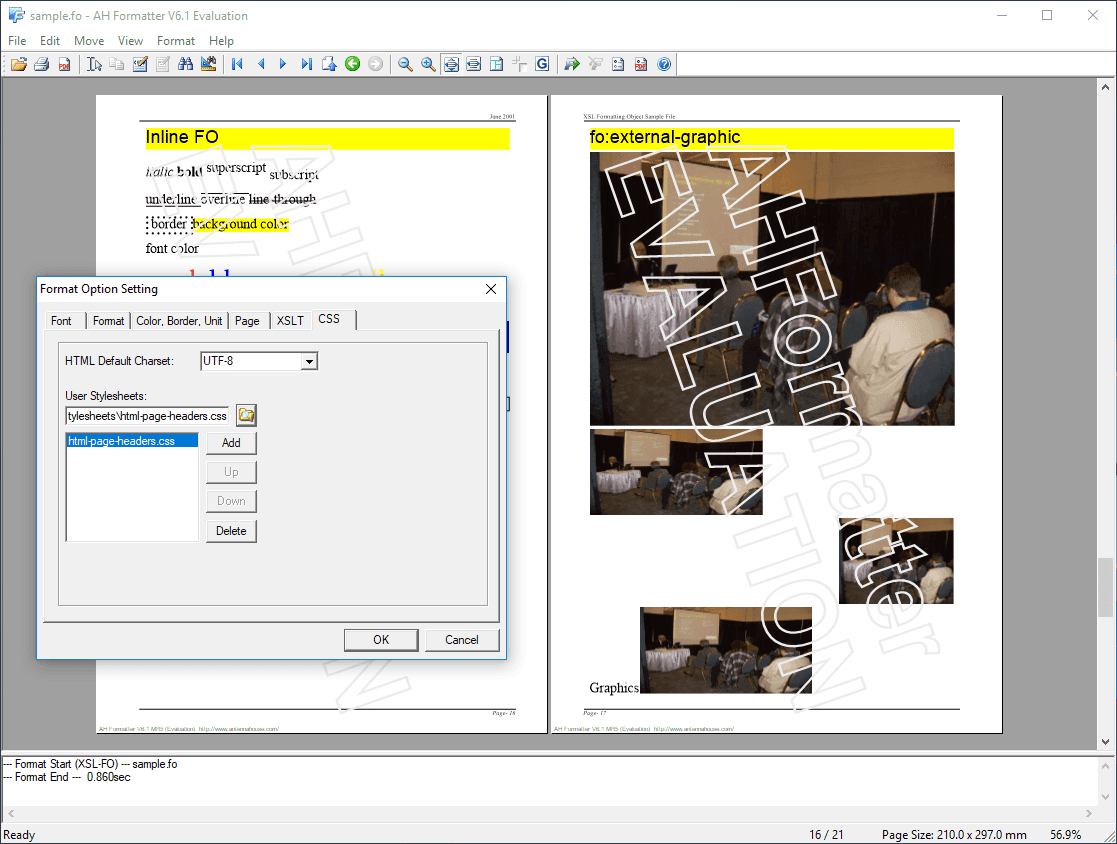
Task: Expand the HTML Default Charset dropdown
Action: (x=309, y=361)
